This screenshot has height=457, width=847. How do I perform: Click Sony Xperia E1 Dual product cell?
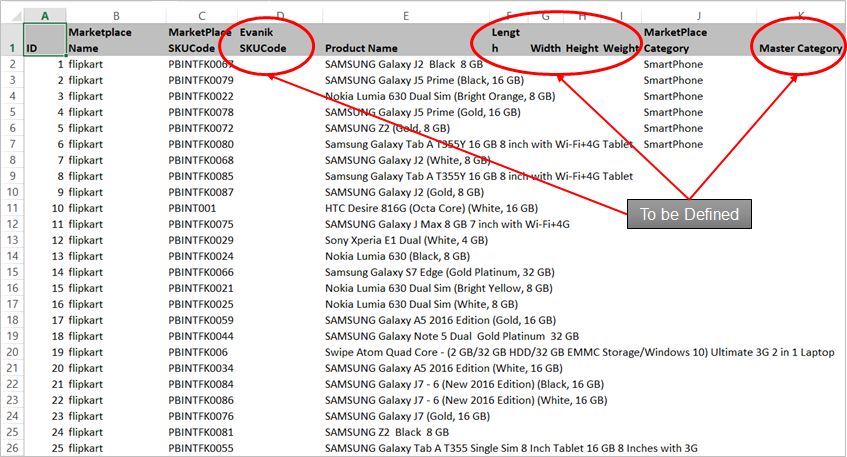pyautogui.click(x=406, y=240)
